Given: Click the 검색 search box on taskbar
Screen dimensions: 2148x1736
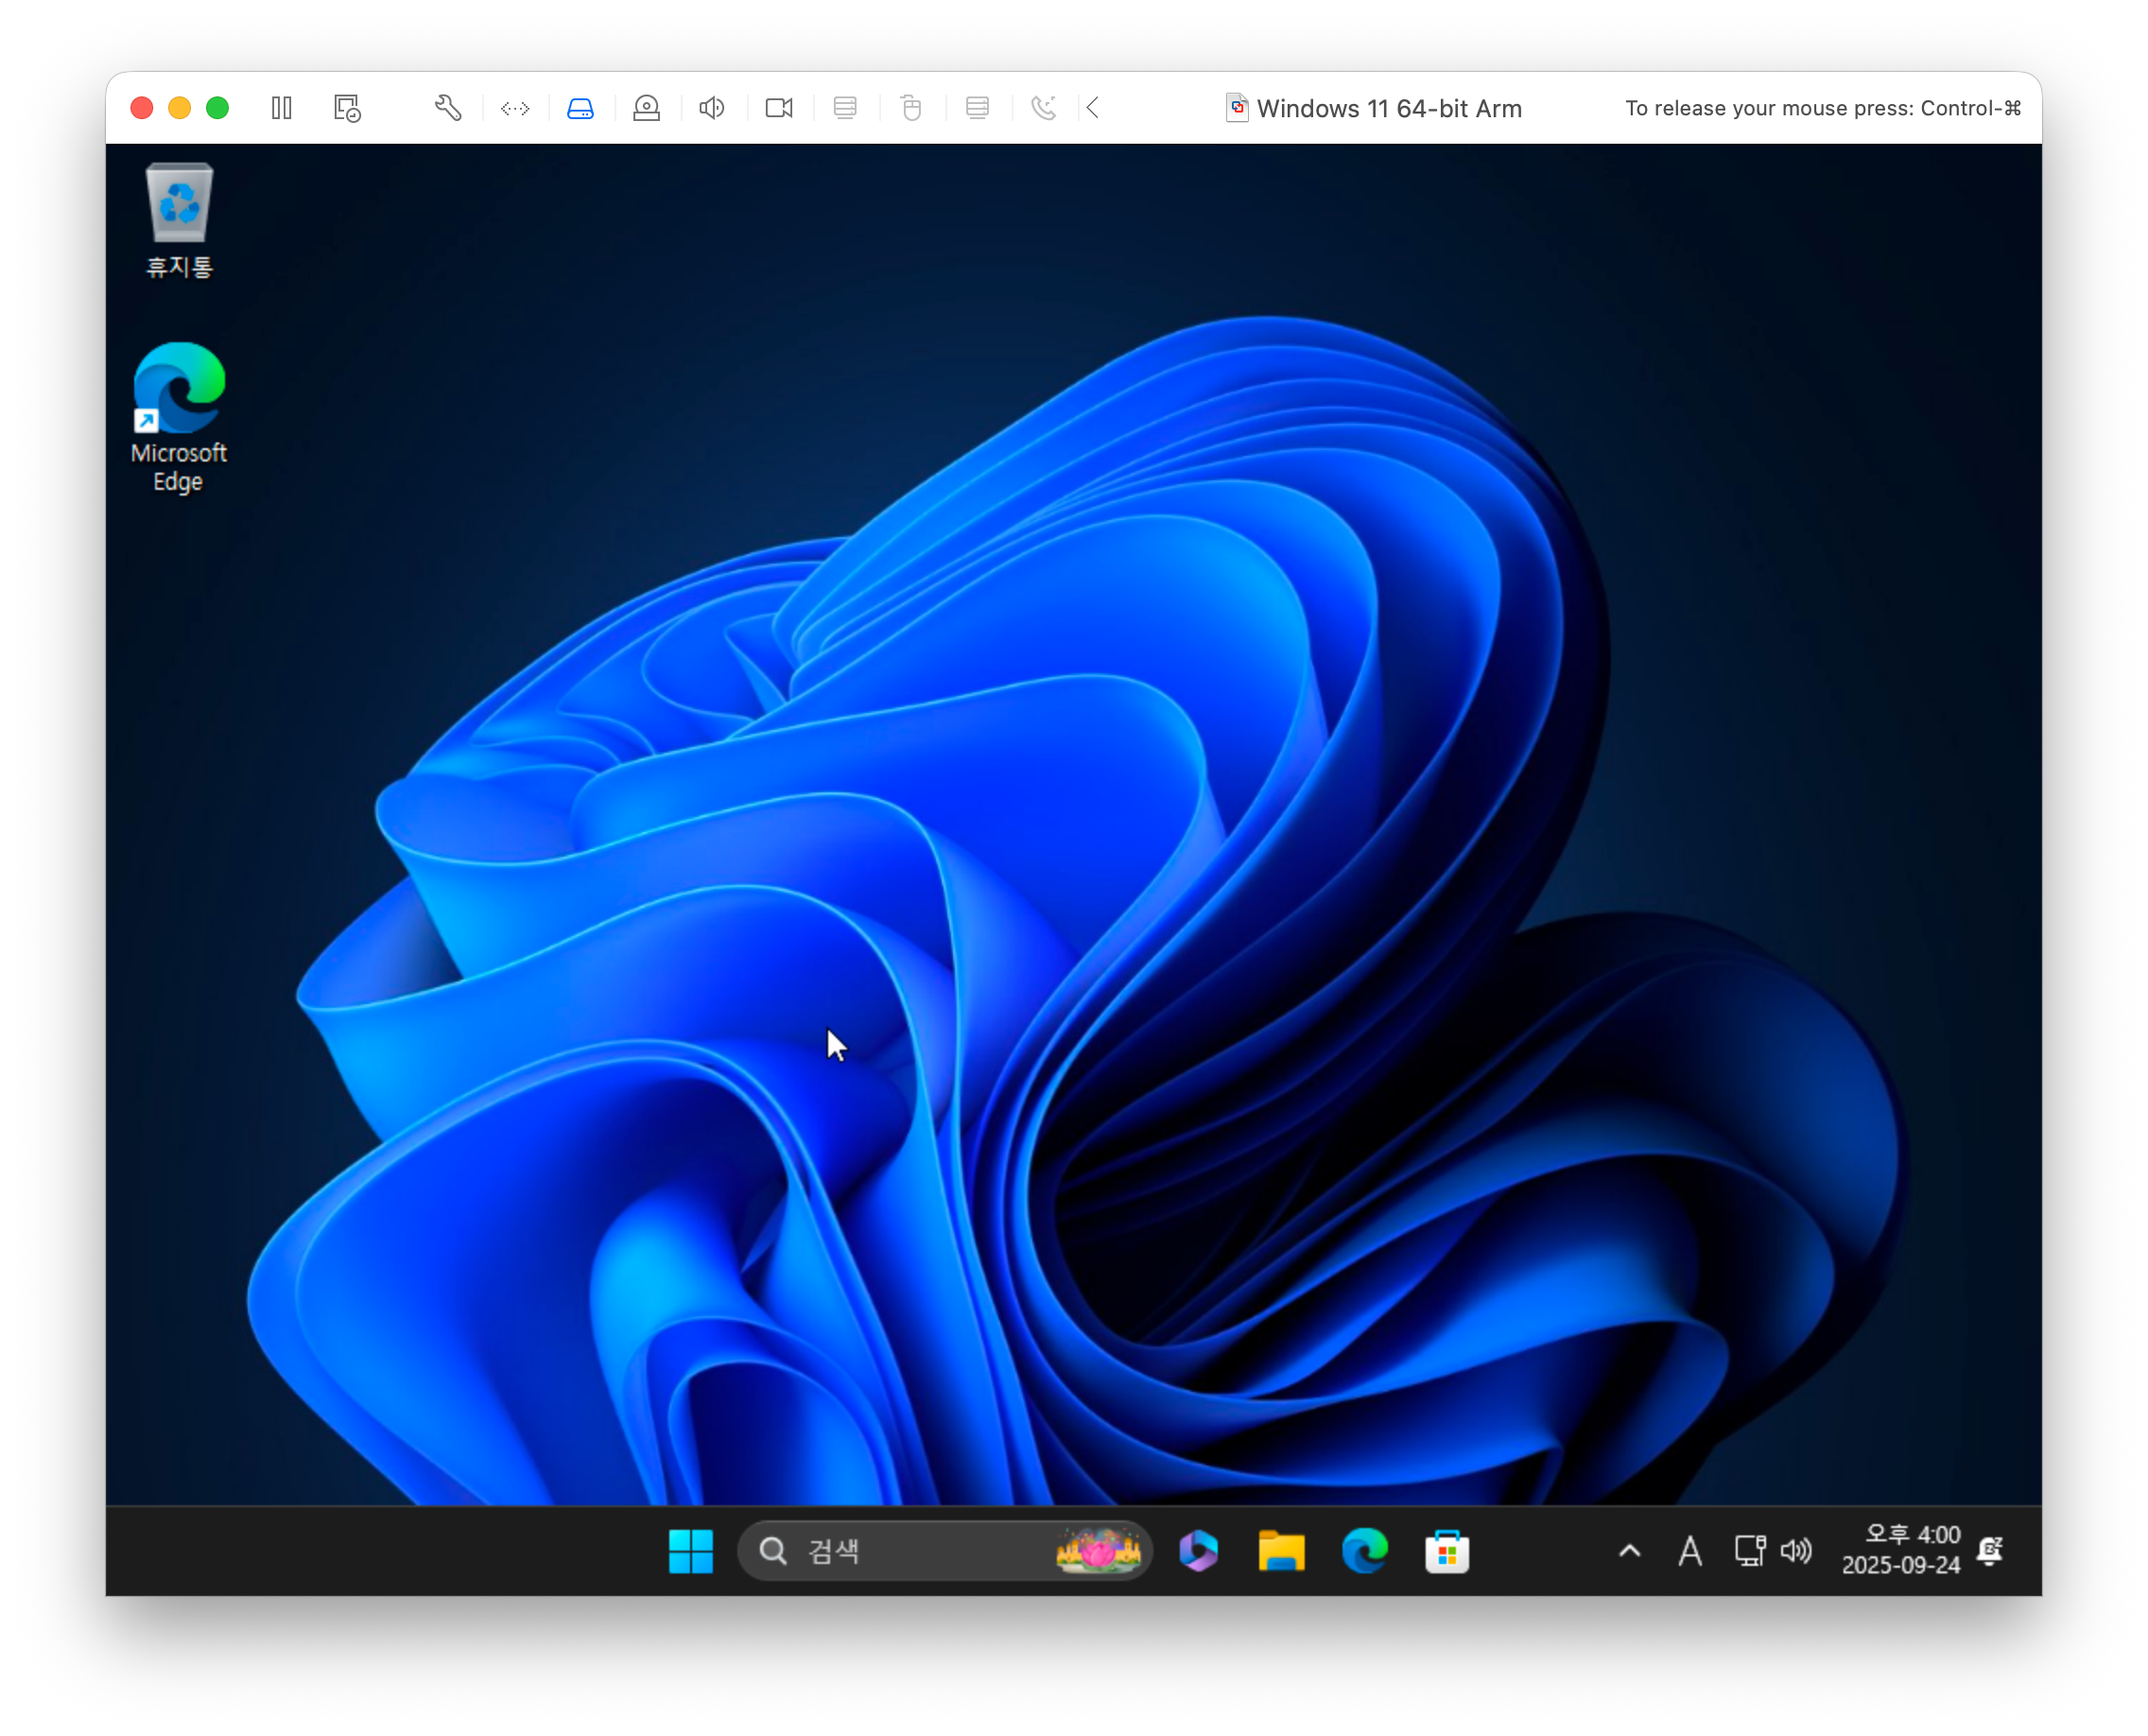Looking at the screenshot, I should point(944,1551).
